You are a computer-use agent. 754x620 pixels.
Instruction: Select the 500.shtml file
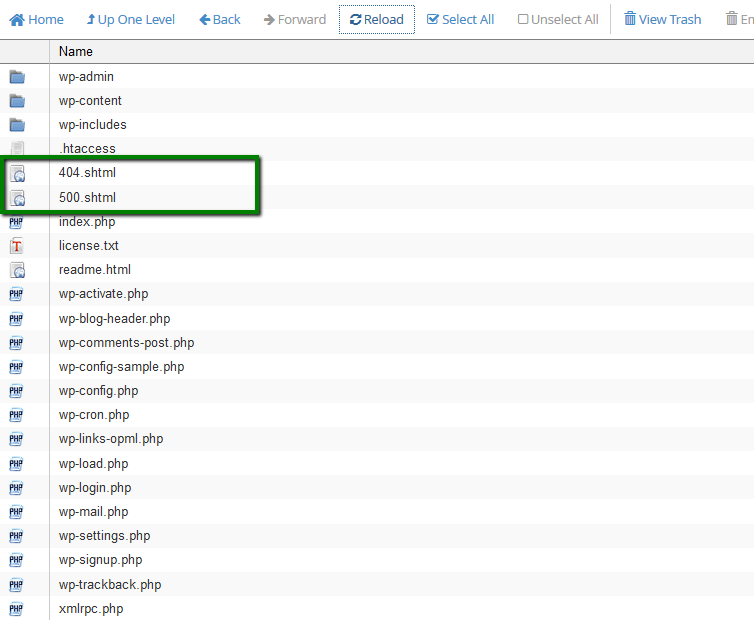87,197
